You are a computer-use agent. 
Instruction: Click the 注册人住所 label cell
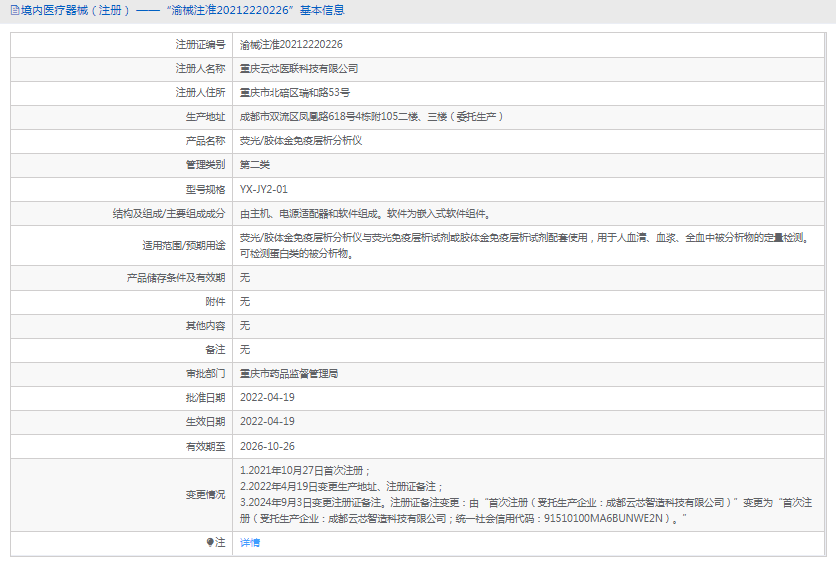point(122,93)
